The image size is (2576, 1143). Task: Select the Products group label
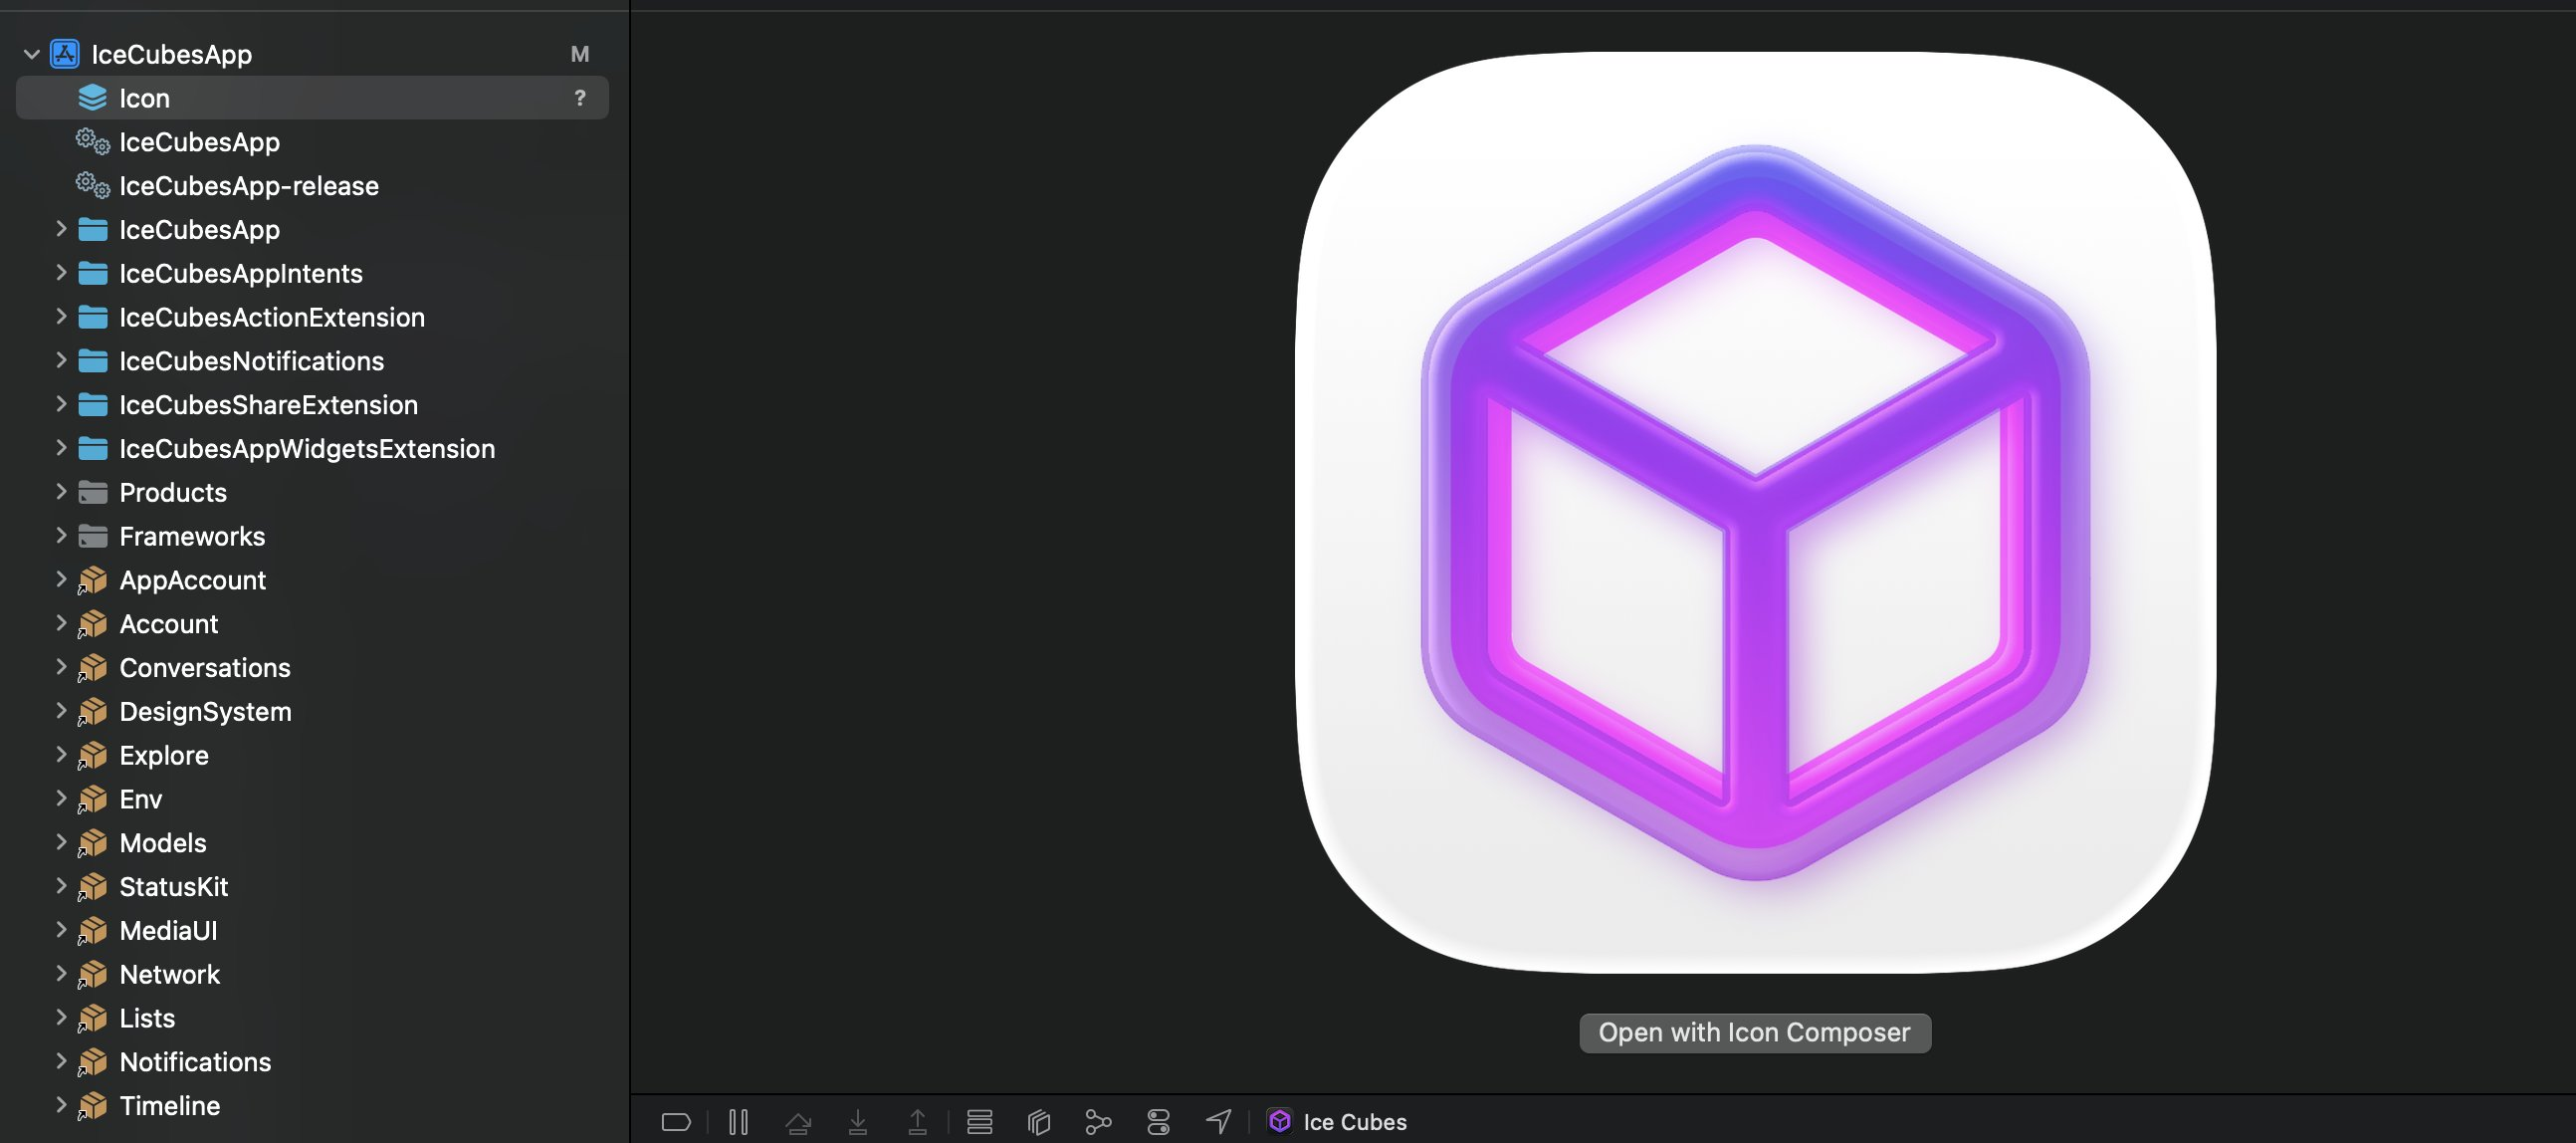coord(173,493)
